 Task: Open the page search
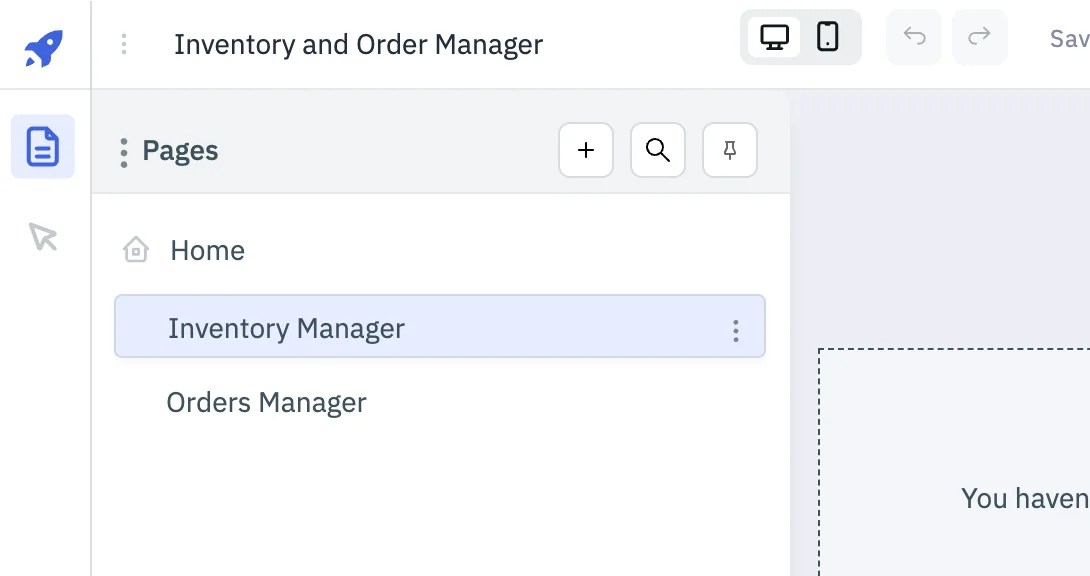tap(657, 150)
